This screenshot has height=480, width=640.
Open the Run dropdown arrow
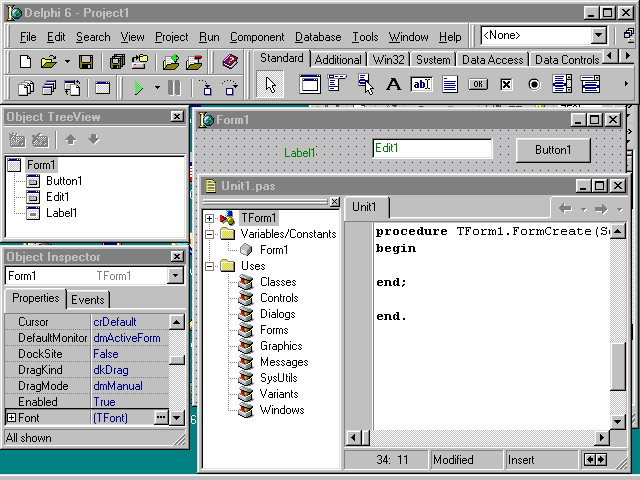click(157, 88)
